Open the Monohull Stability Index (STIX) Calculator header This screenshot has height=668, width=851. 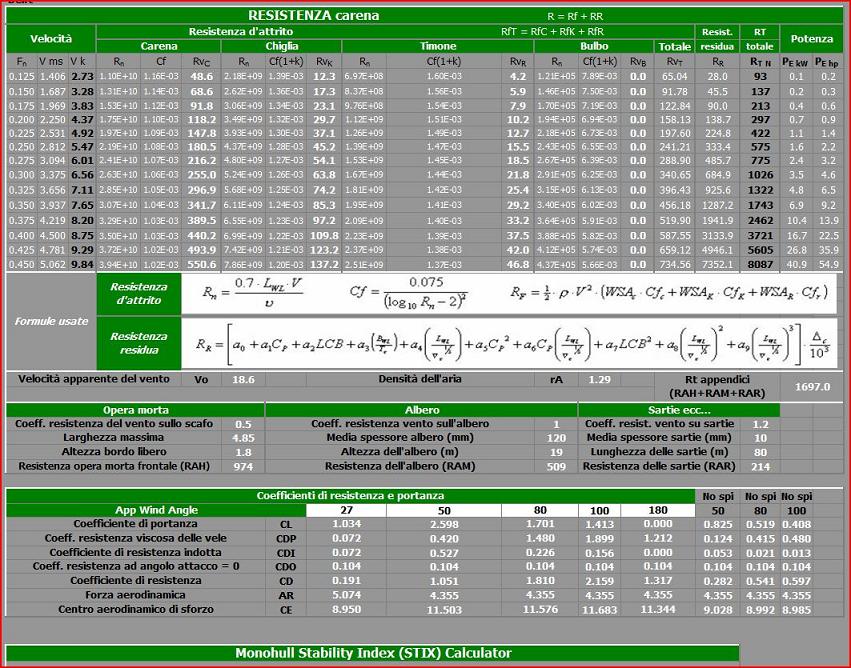[373, 653]
